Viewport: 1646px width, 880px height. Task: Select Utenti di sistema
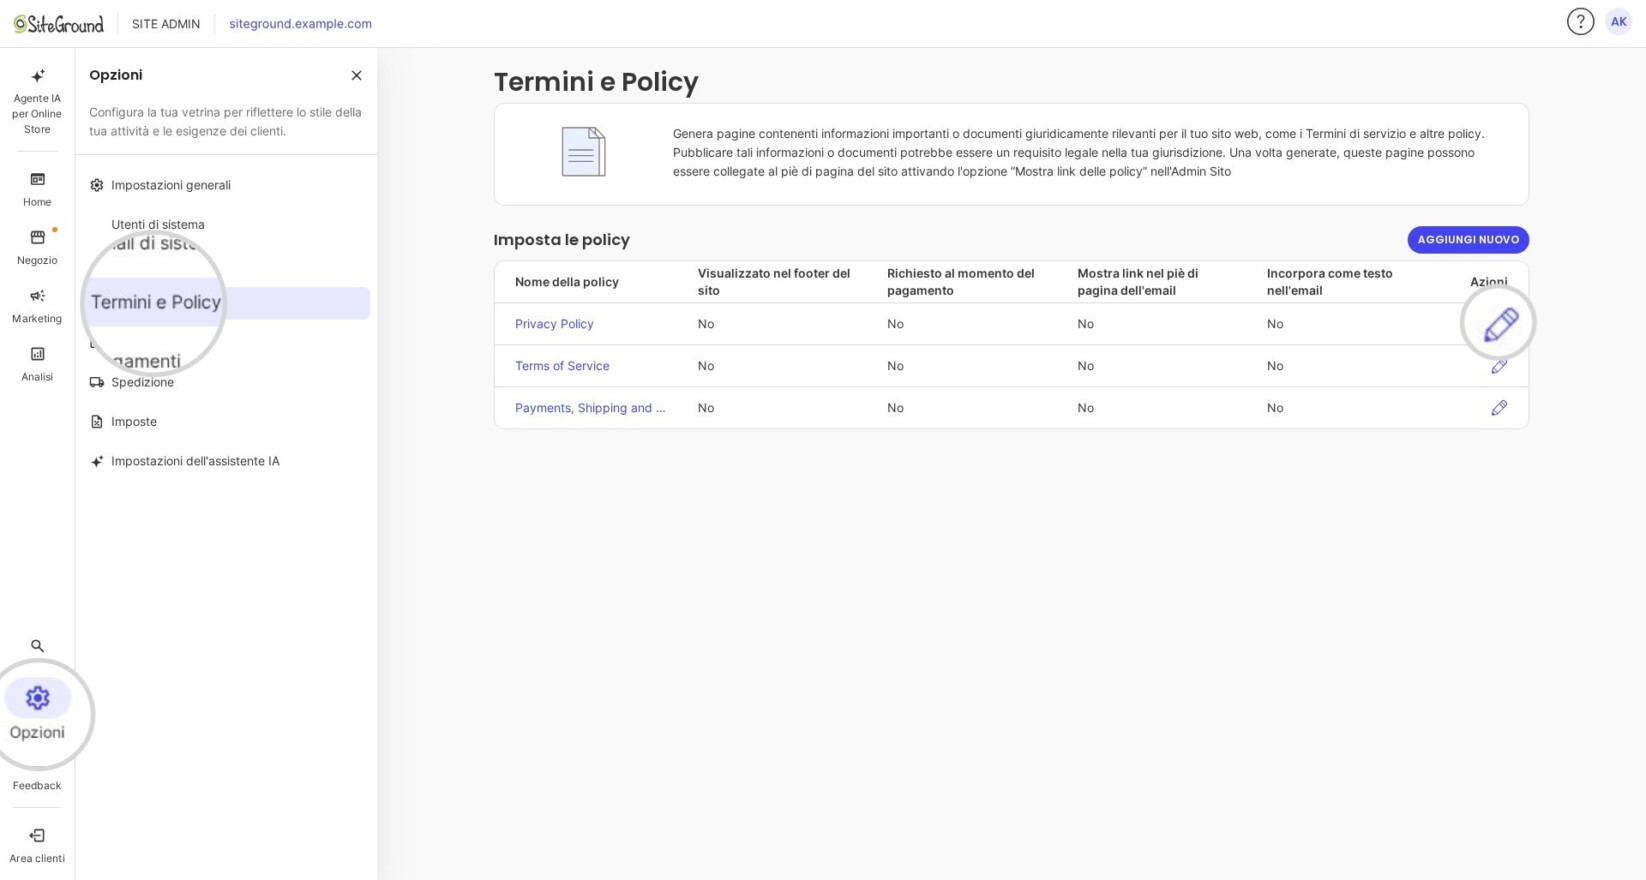pyautogui.click(x=157, y=224)
